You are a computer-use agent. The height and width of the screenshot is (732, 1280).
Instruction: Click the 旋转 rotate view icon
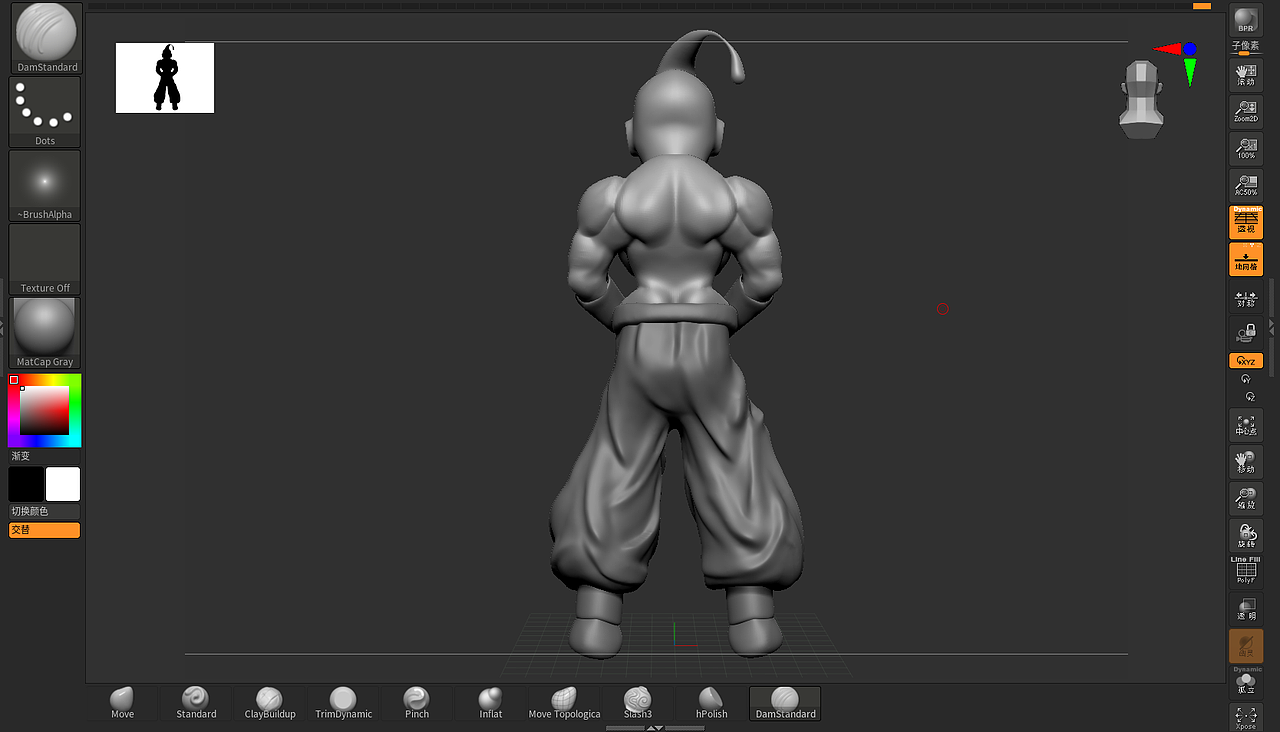pyautogui.click(x=1245, y=536)
